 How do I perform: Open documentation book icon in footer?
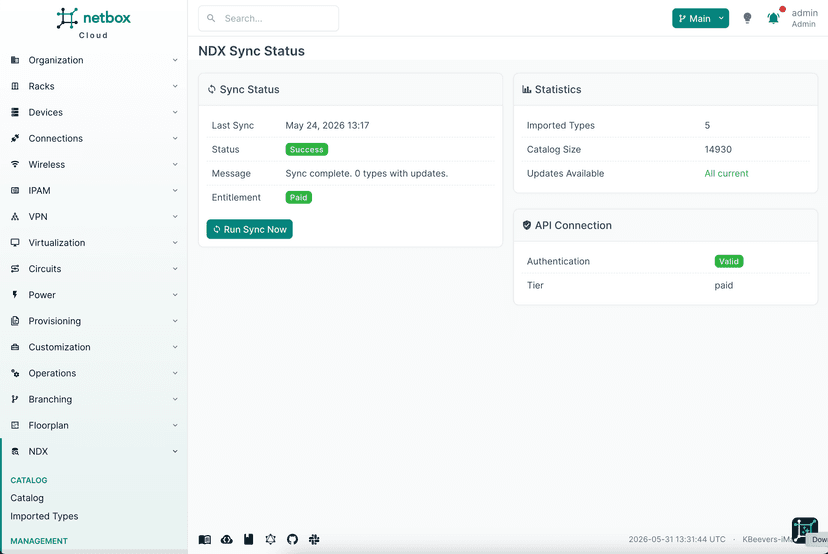(x=205, y=539)
